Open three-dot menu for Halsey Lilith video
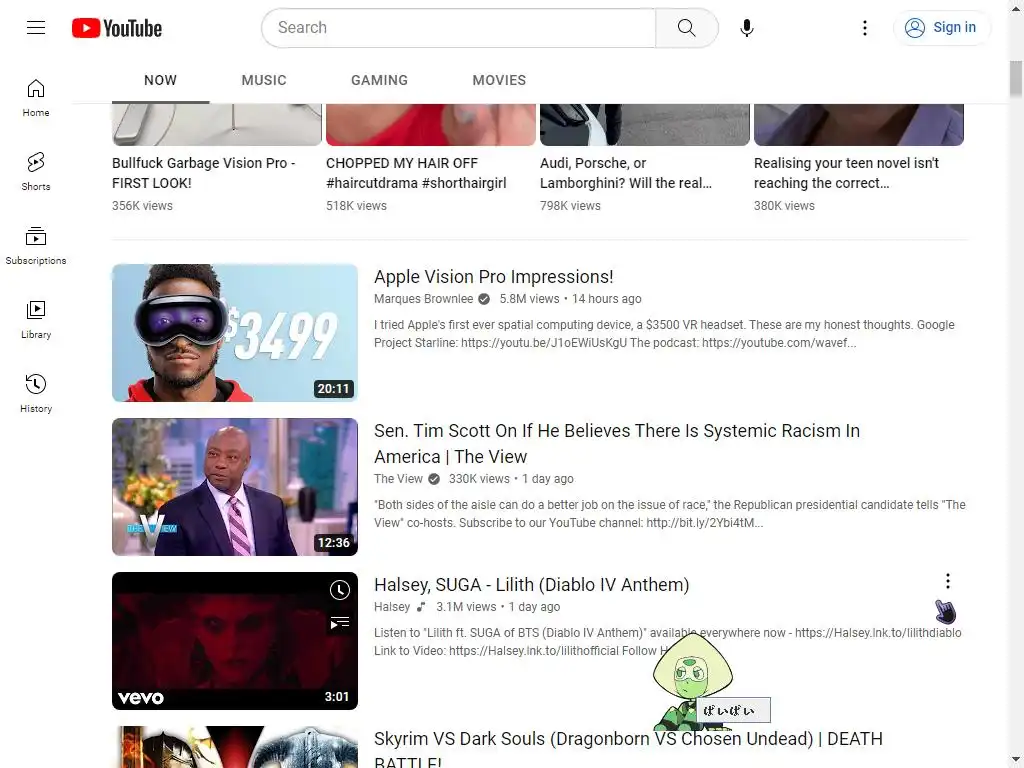 [x=948, y=581]
